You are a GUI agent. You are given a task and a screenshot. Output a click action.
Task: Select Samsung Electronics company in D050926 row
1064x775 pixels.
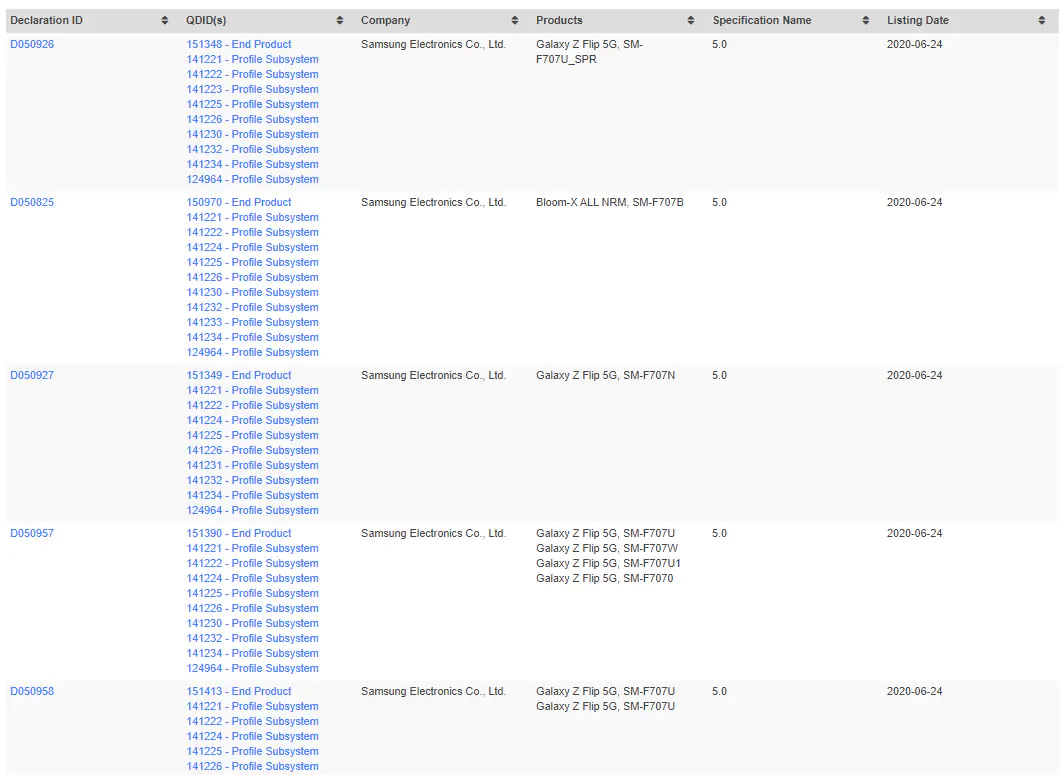coord(434,44)
